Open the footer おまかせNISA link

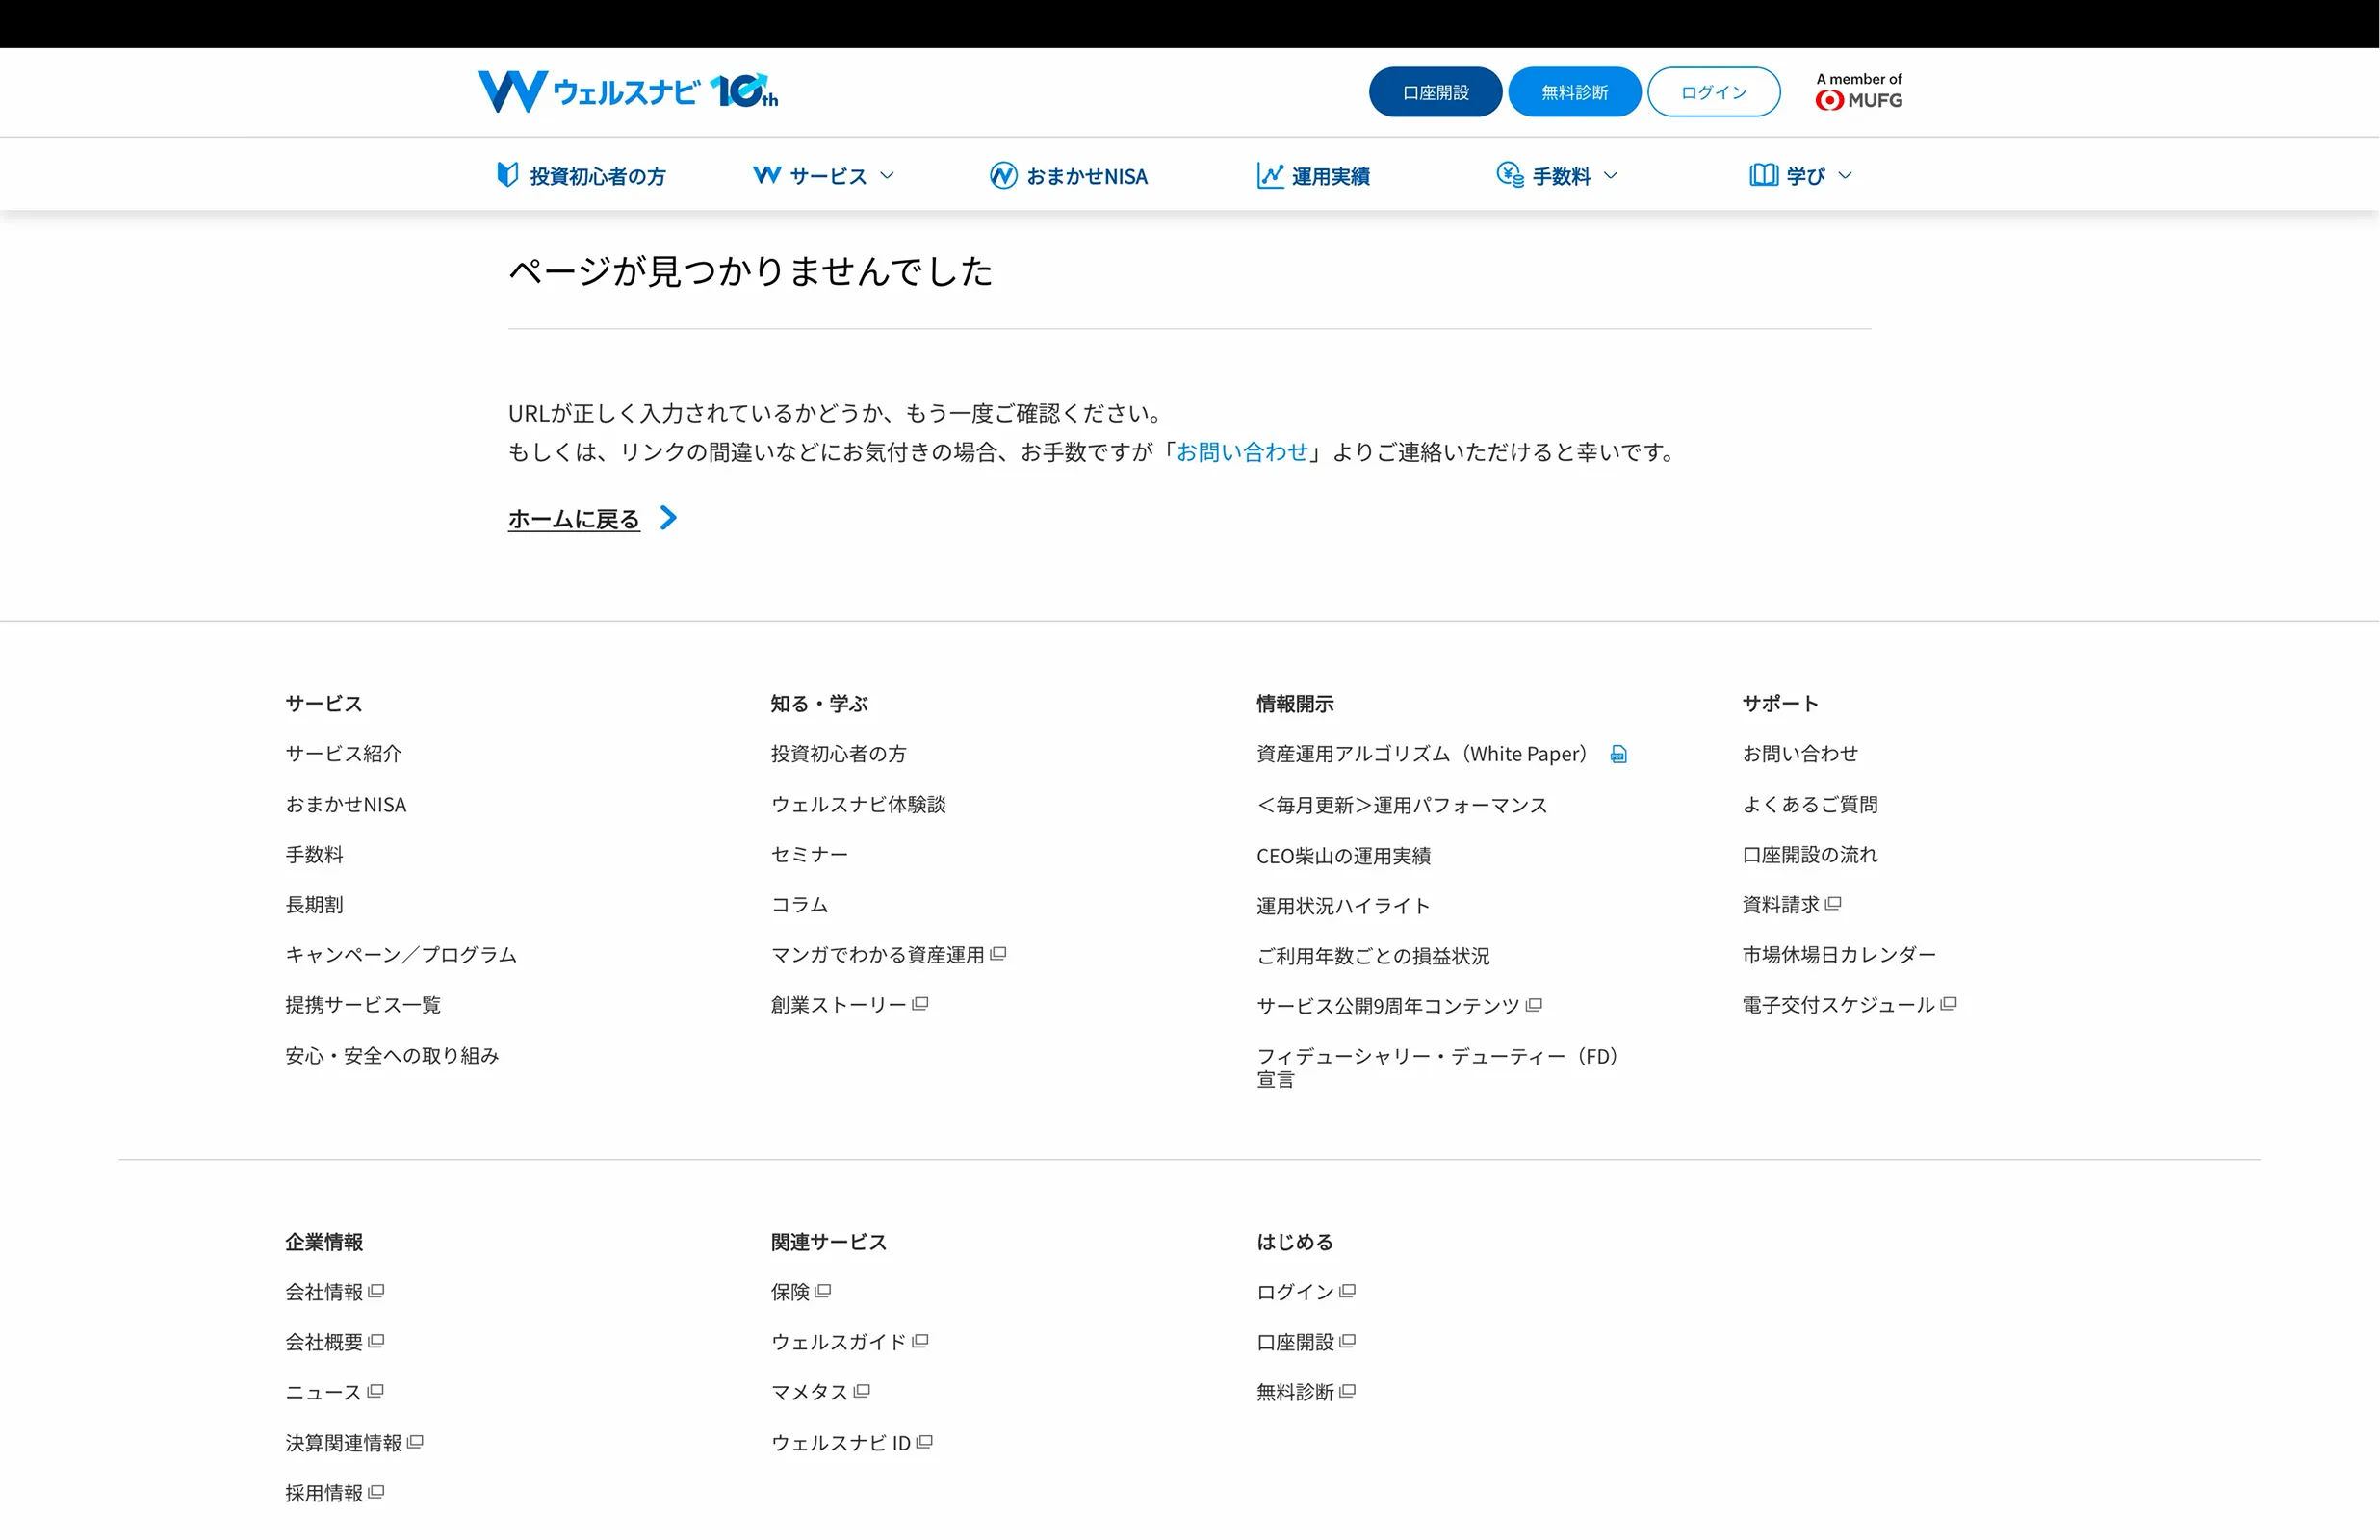pos(346,804)
